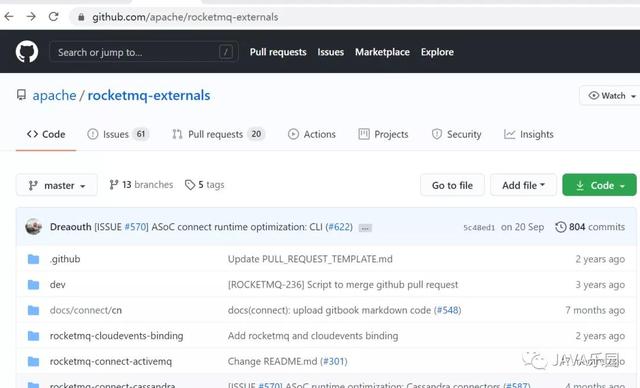Open the docs/connect/cn folder
Image resolution: width=640 pixels, height=388 pixels.
click(x=86, y=310)
